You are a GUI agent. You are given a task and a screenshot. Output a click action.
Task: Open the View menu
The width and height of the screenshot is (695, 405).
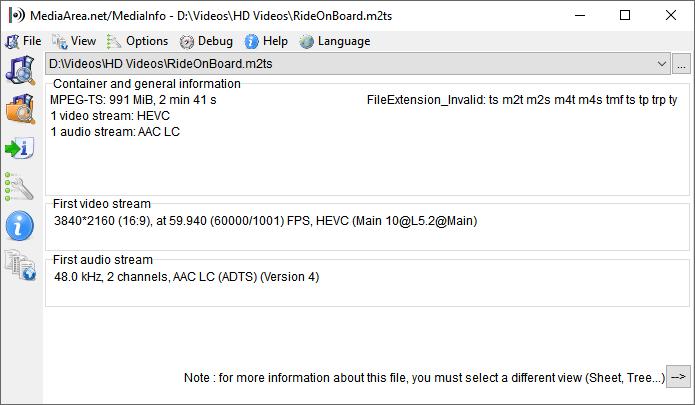click(x=74, y=41)
